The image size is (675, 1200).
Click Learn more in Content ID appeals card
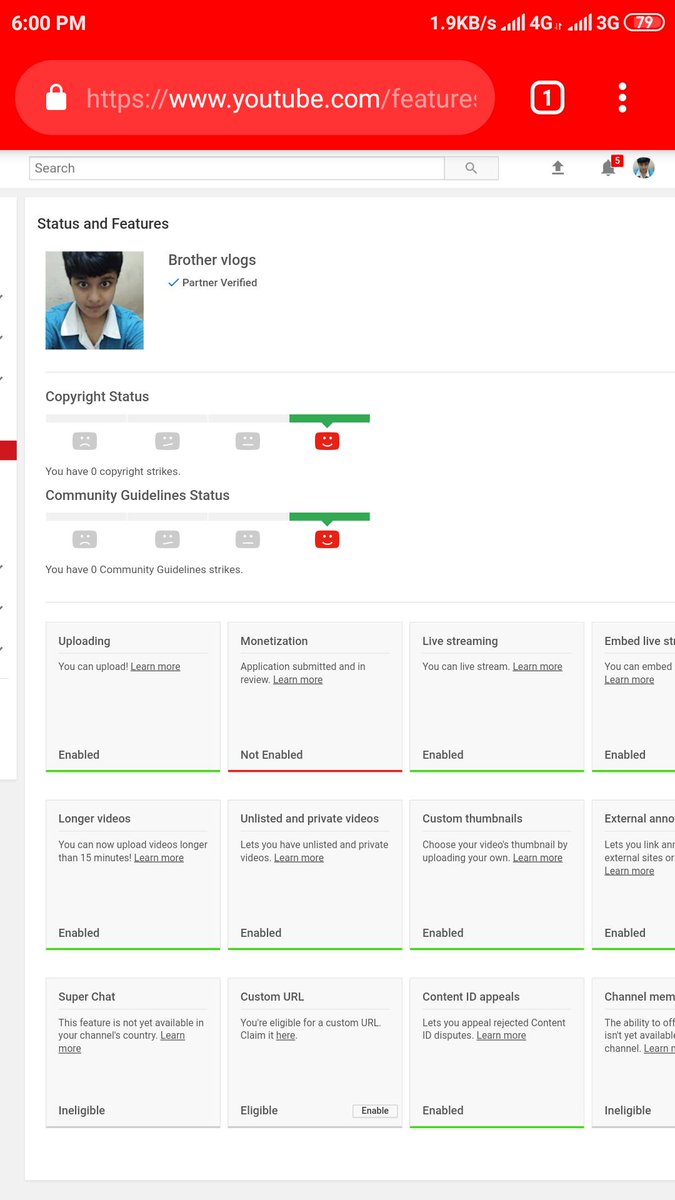click(501, 1036)
